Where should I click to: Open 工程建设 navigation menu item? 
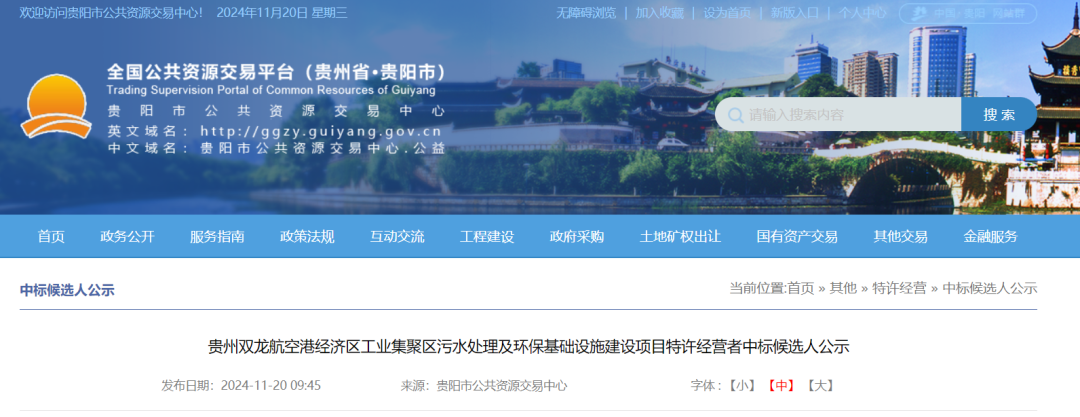(487, 236)
